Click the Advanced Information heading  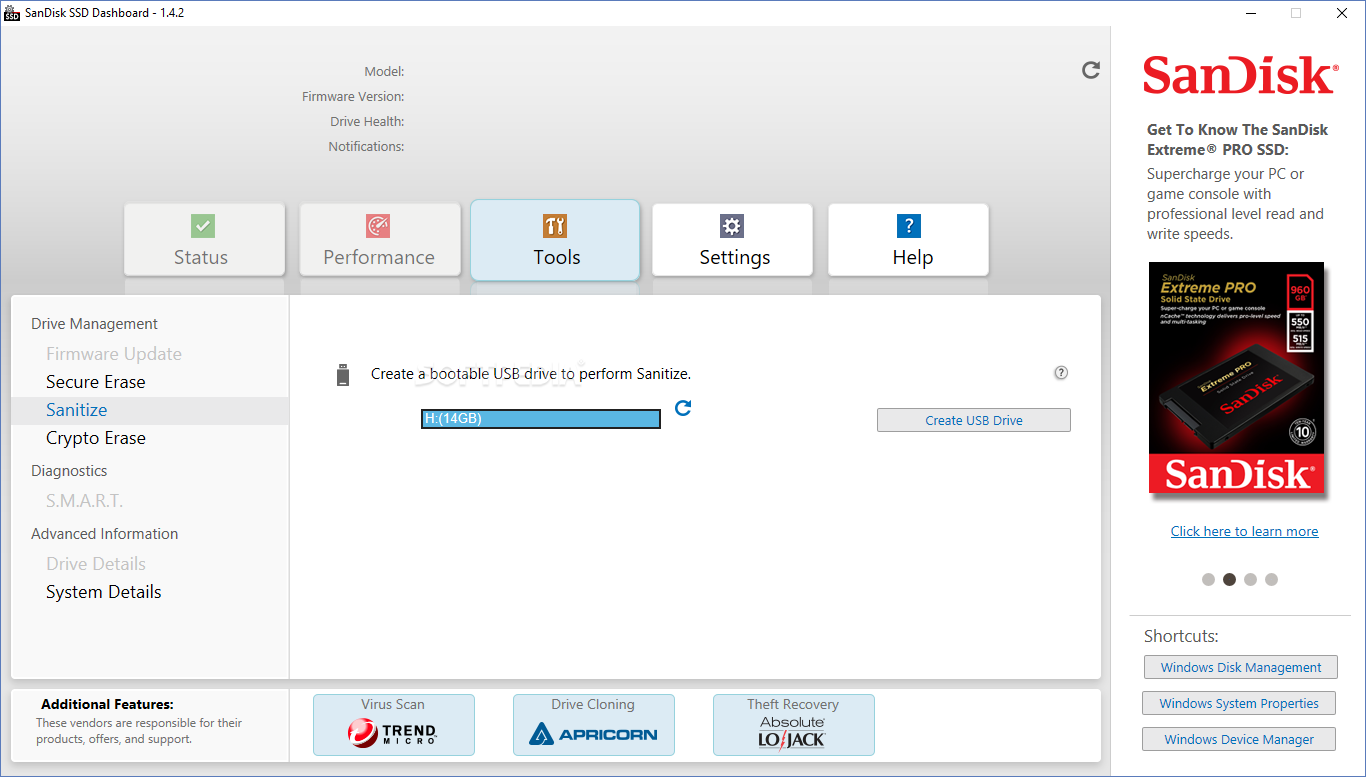(105, 534)
